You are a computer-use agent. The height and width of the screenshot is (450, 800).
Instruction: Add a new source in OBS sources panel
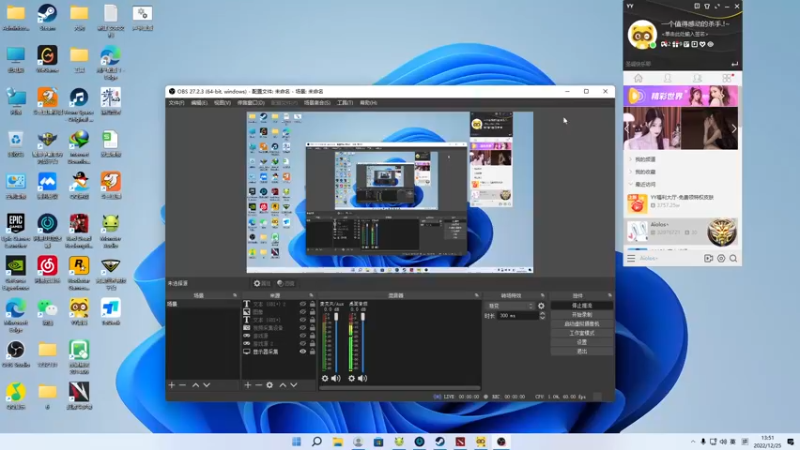pyautogui.click(x=247, y=385)
